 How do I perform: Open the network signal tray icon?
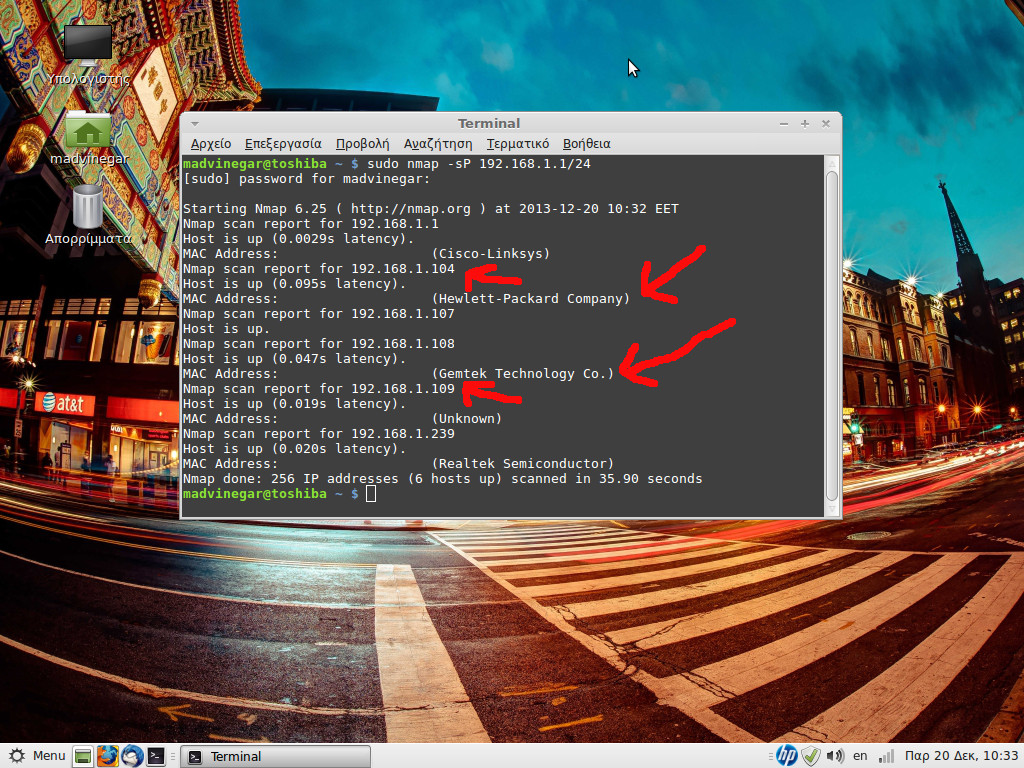[x=886, y=756]
